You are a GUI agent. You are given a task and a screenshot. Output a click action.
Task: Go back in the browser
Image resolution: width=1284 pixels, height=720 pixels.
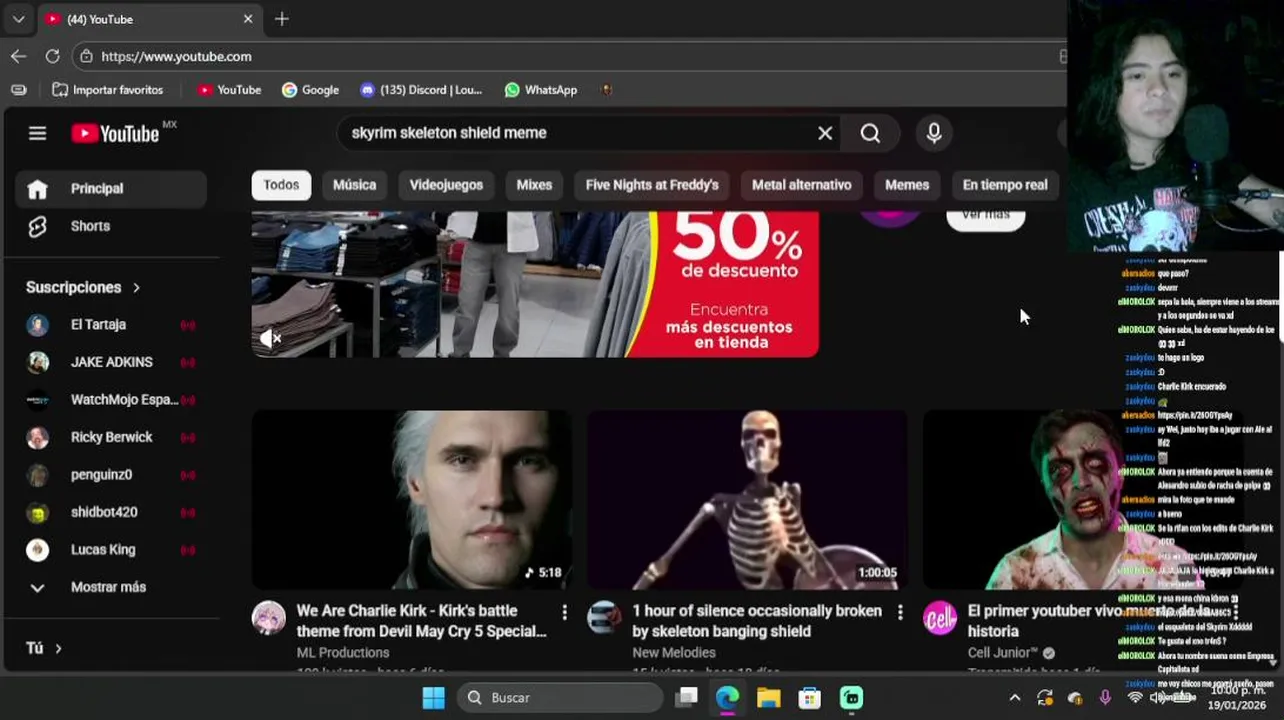pos(18,56)
